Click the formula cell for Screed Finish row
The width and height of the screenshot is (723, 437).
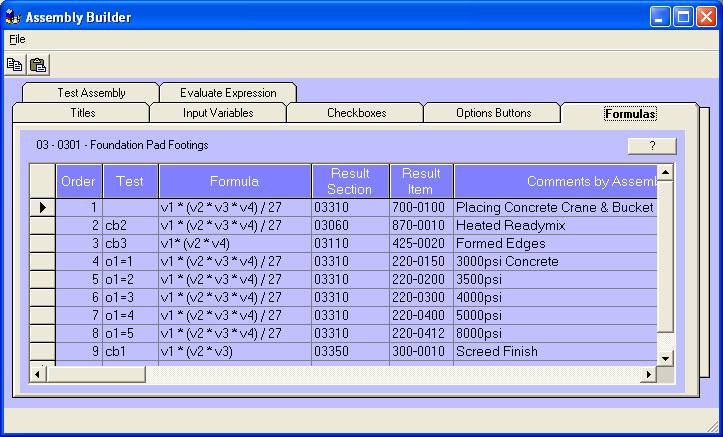[x=234, y=351]
